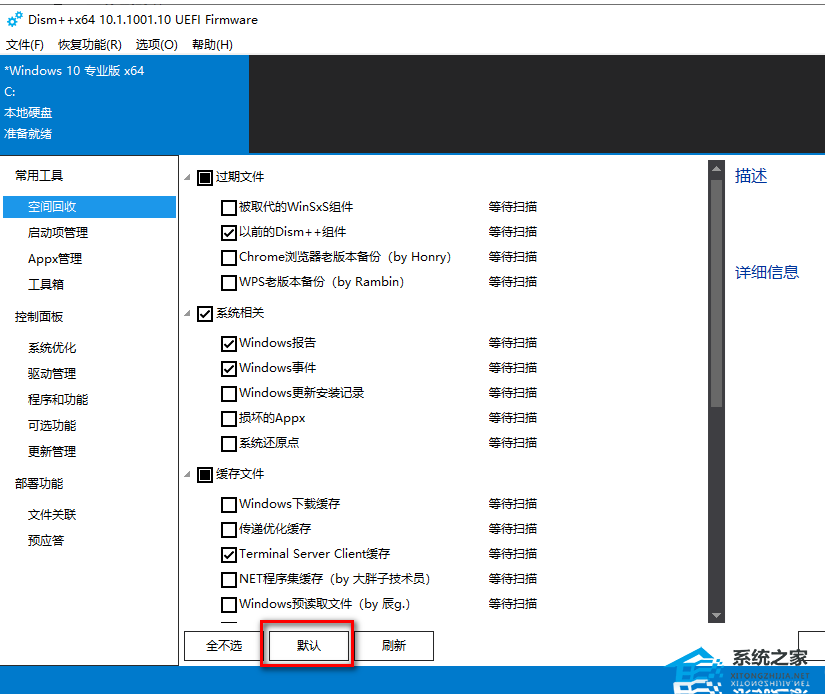This screenshot has width=825, height=694.
Task: Click the 详细信息 heading
Action: coord(767,272)
